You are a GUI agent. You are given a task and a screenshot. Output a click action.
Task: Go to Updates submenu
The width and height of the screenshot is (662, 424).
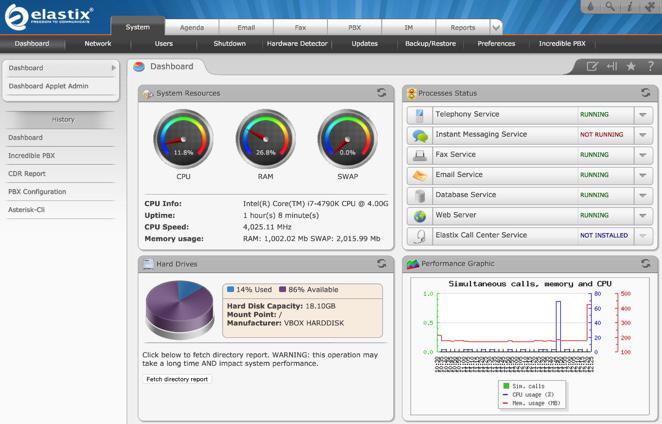(x=365, y=43)
